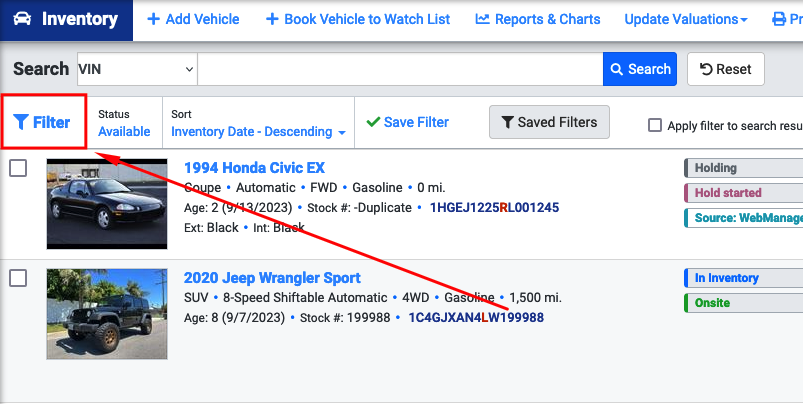Viewport: 803px width, 404px height.
Task: Click VIN link 1C4GJXAN4LW199988
Action: coord(476,317)
